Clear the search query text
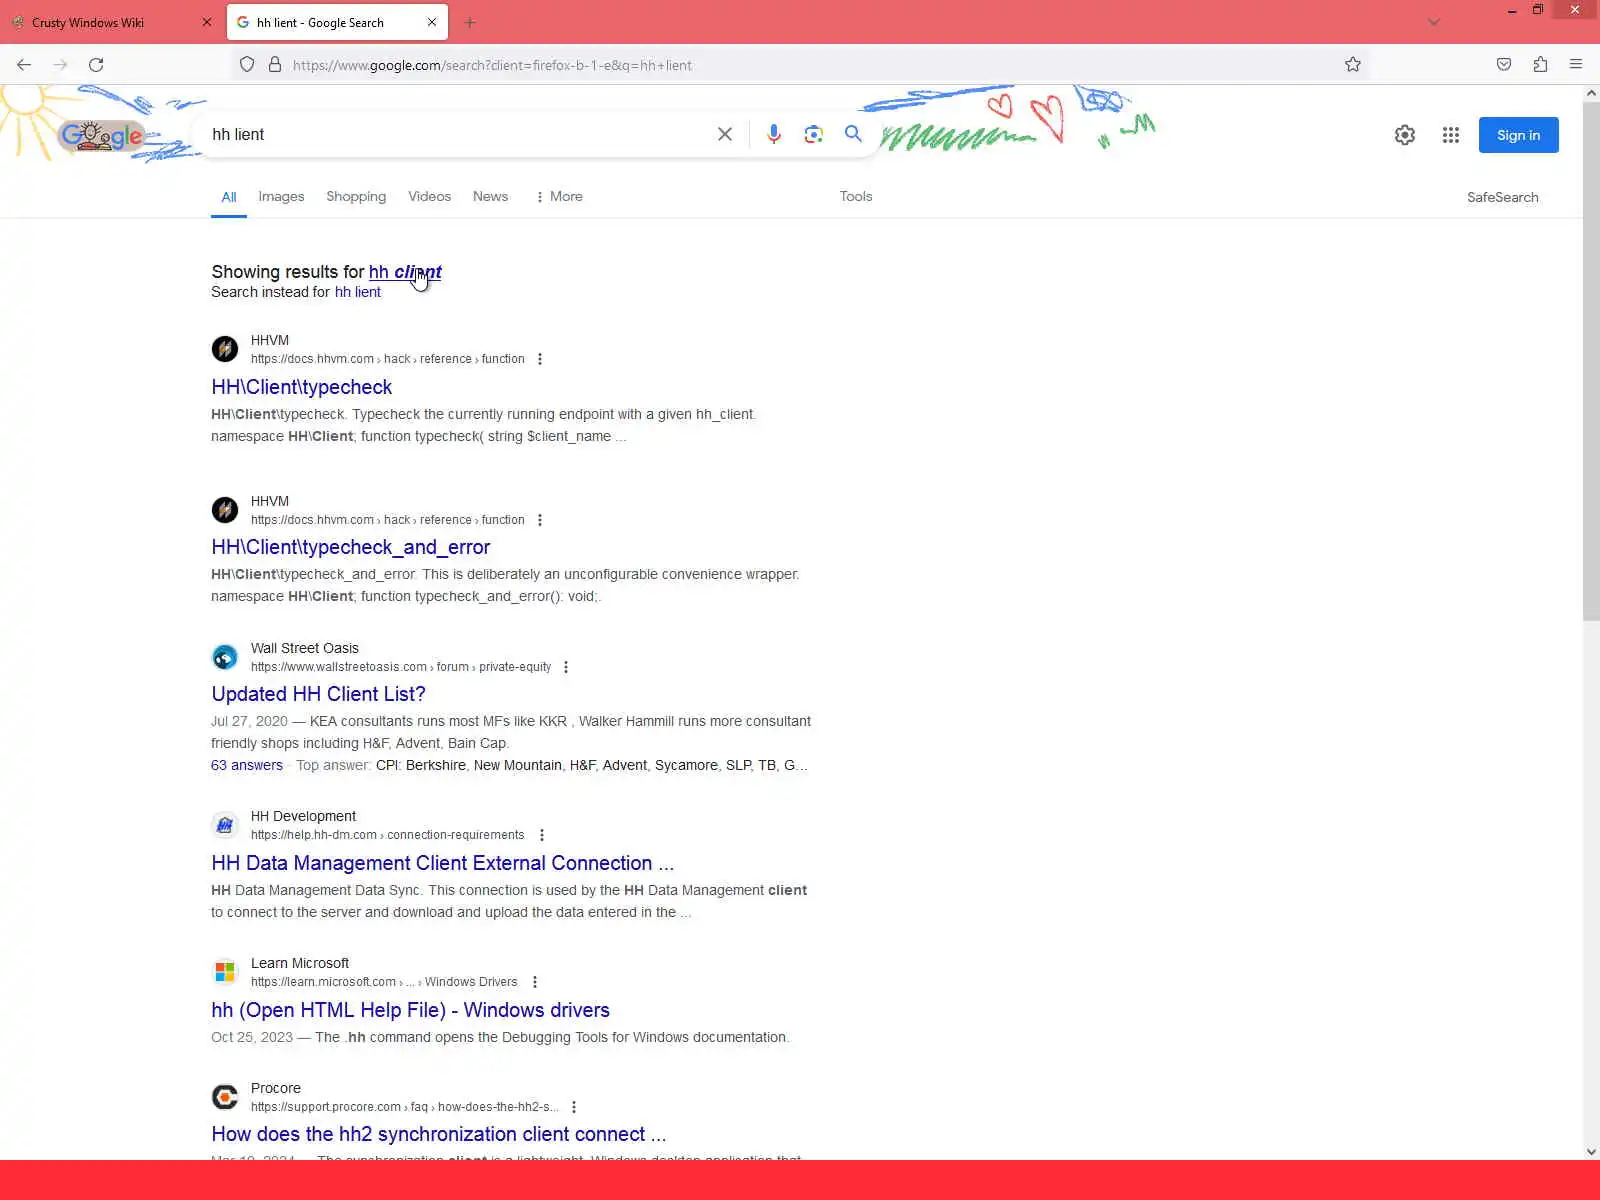1600x1200 pixels. tap(725, 134)
